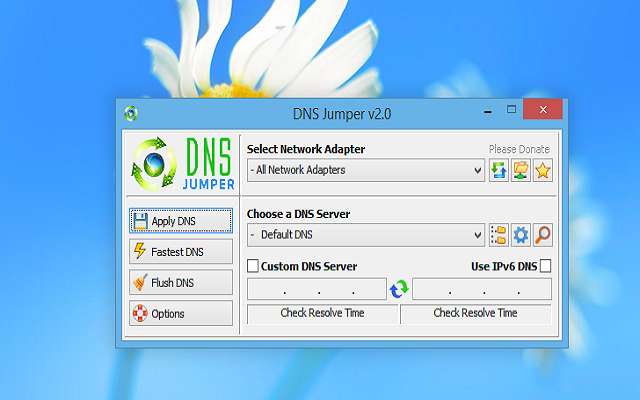Click the Fastest DNS button
640x400 pixels.
181,252
